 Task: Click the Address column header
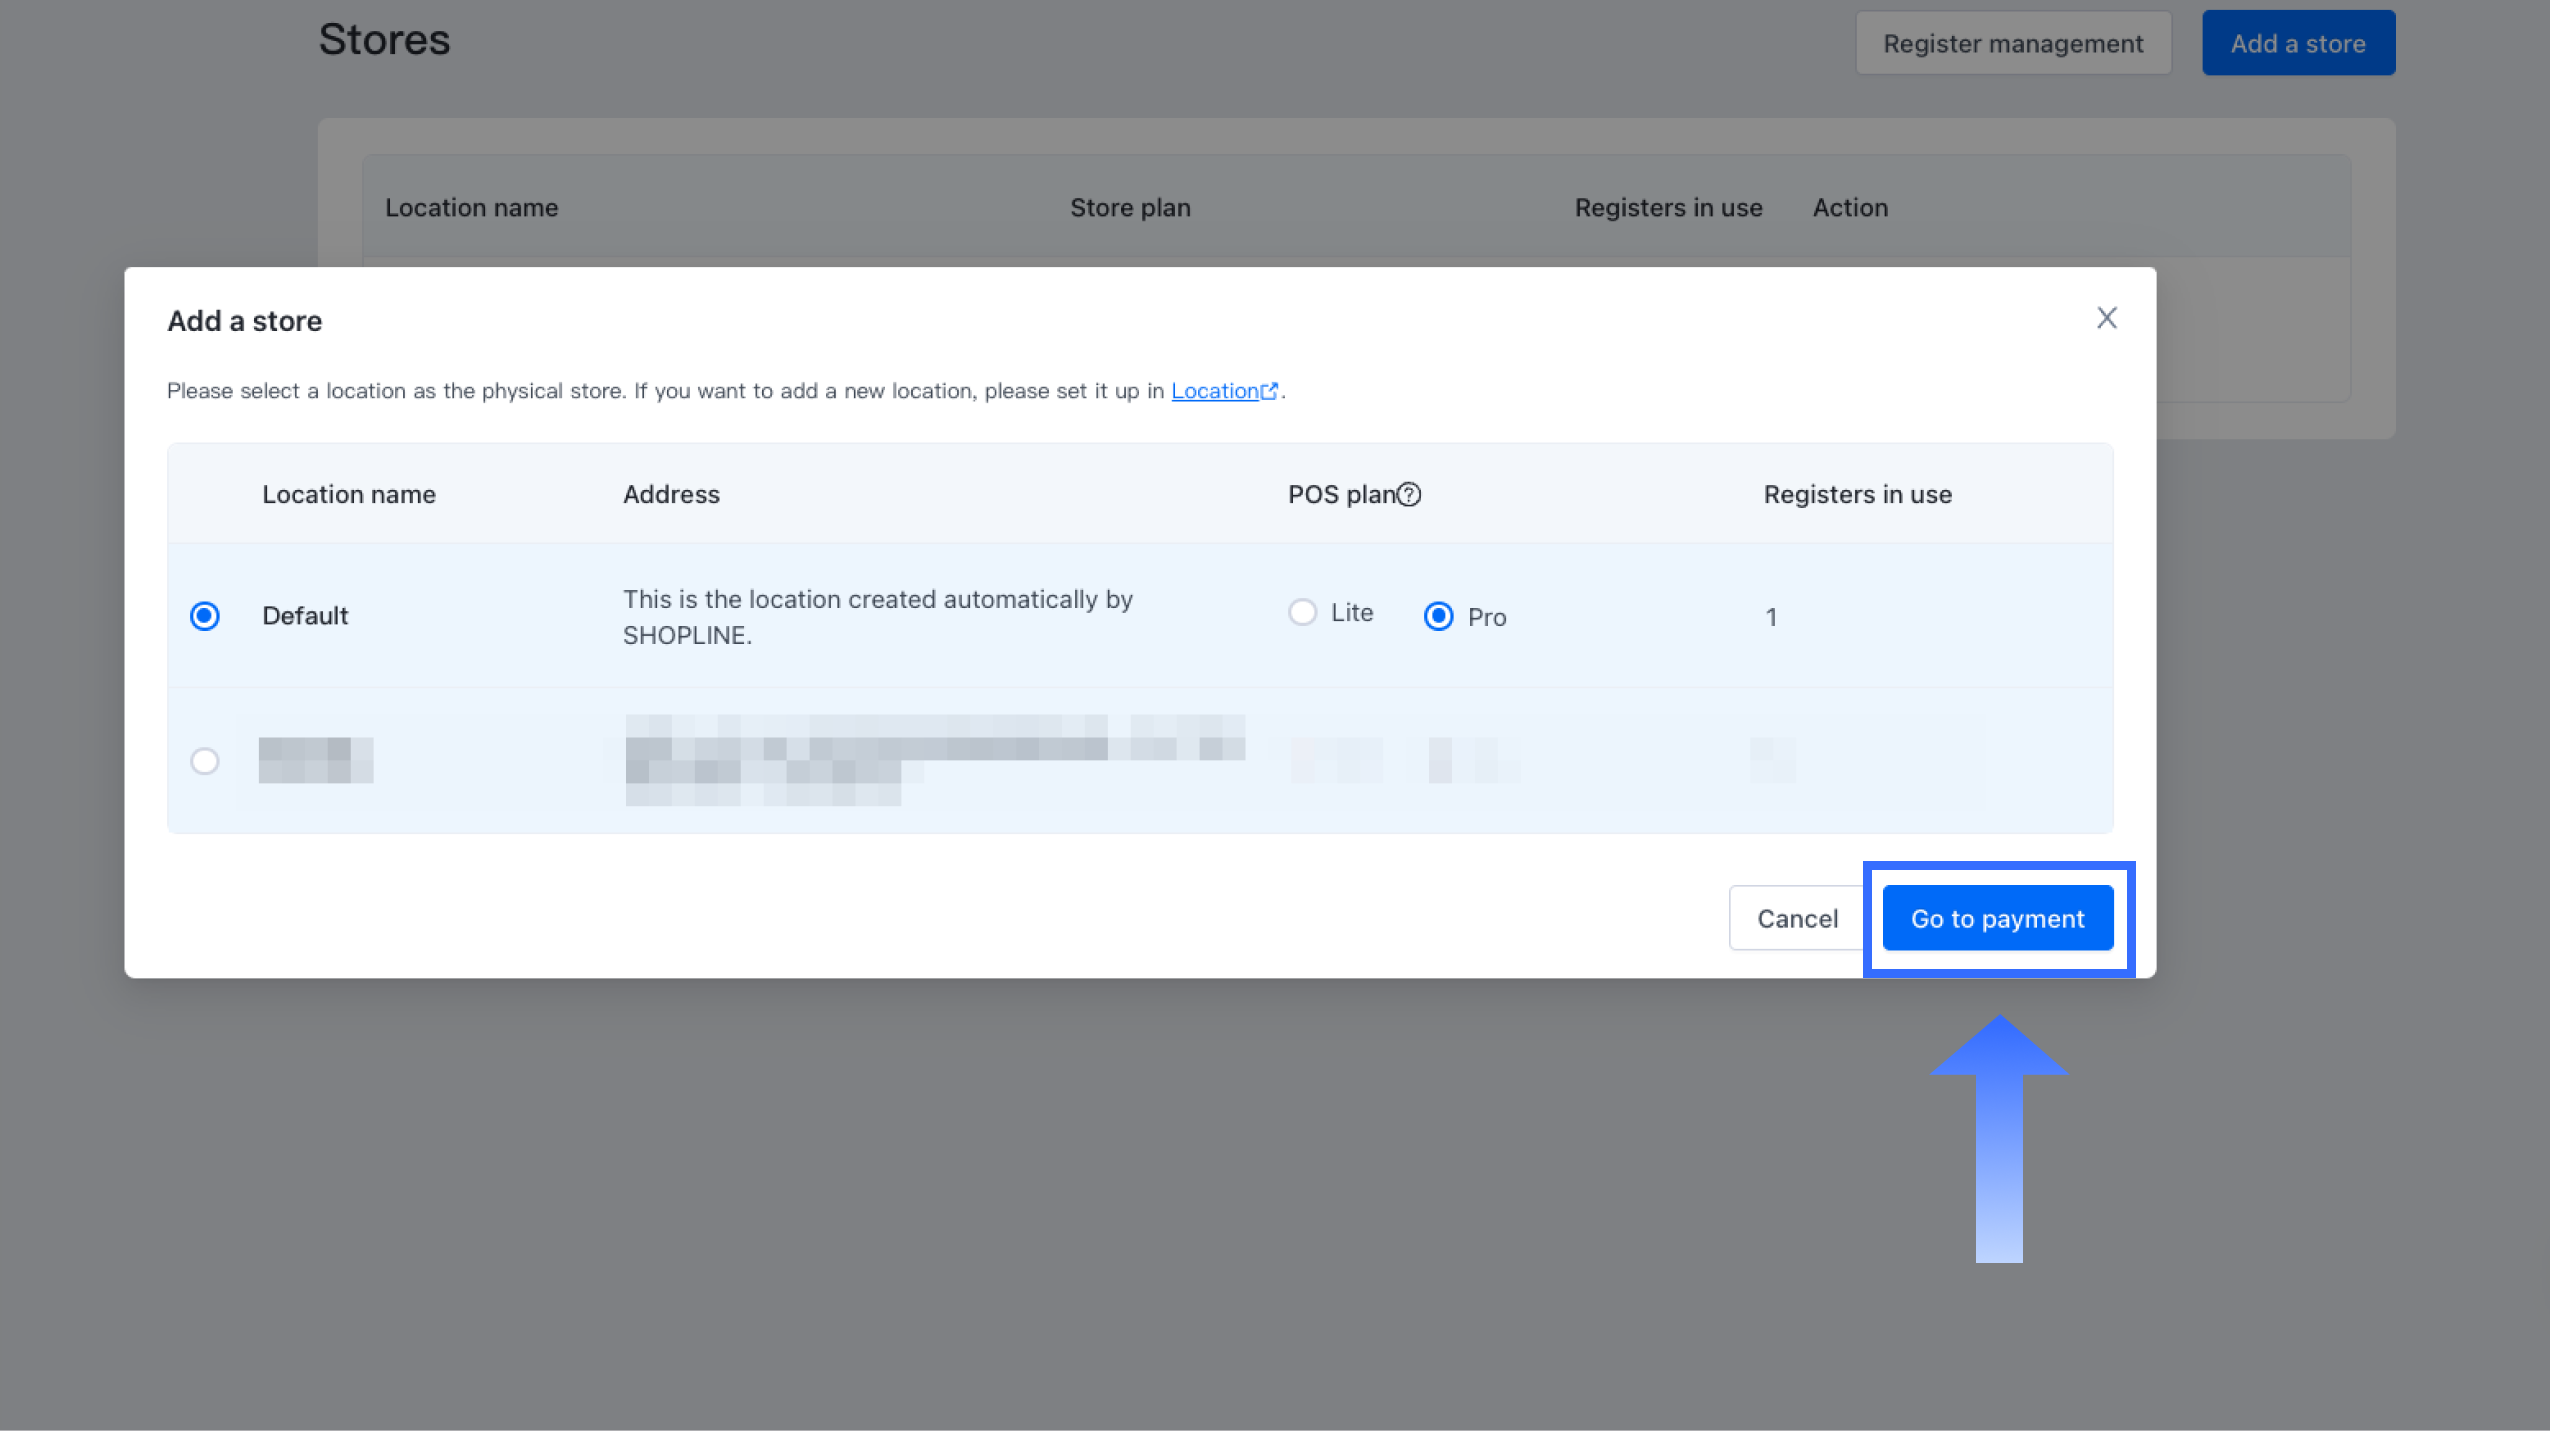coord(671,494)
